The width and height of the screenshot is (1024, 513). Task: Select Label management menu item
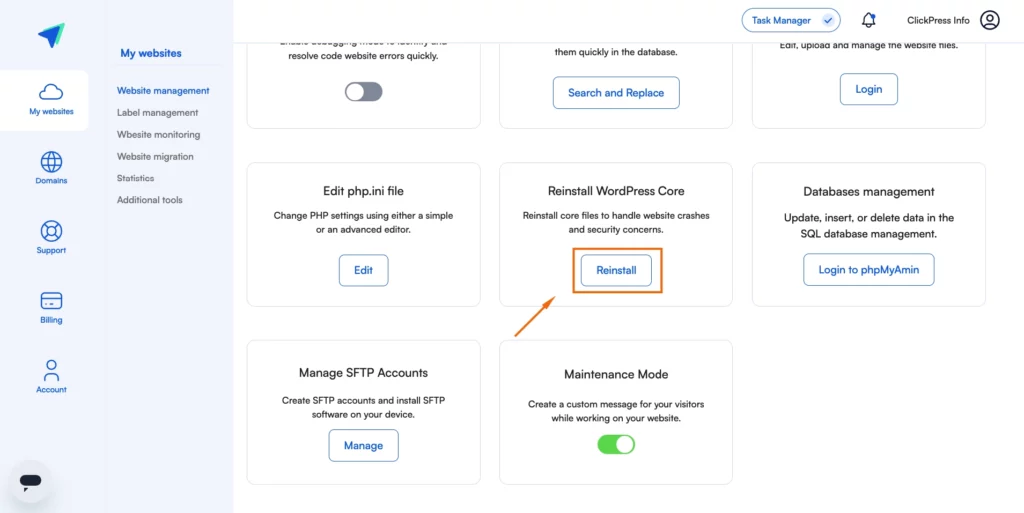coord(157,112)
